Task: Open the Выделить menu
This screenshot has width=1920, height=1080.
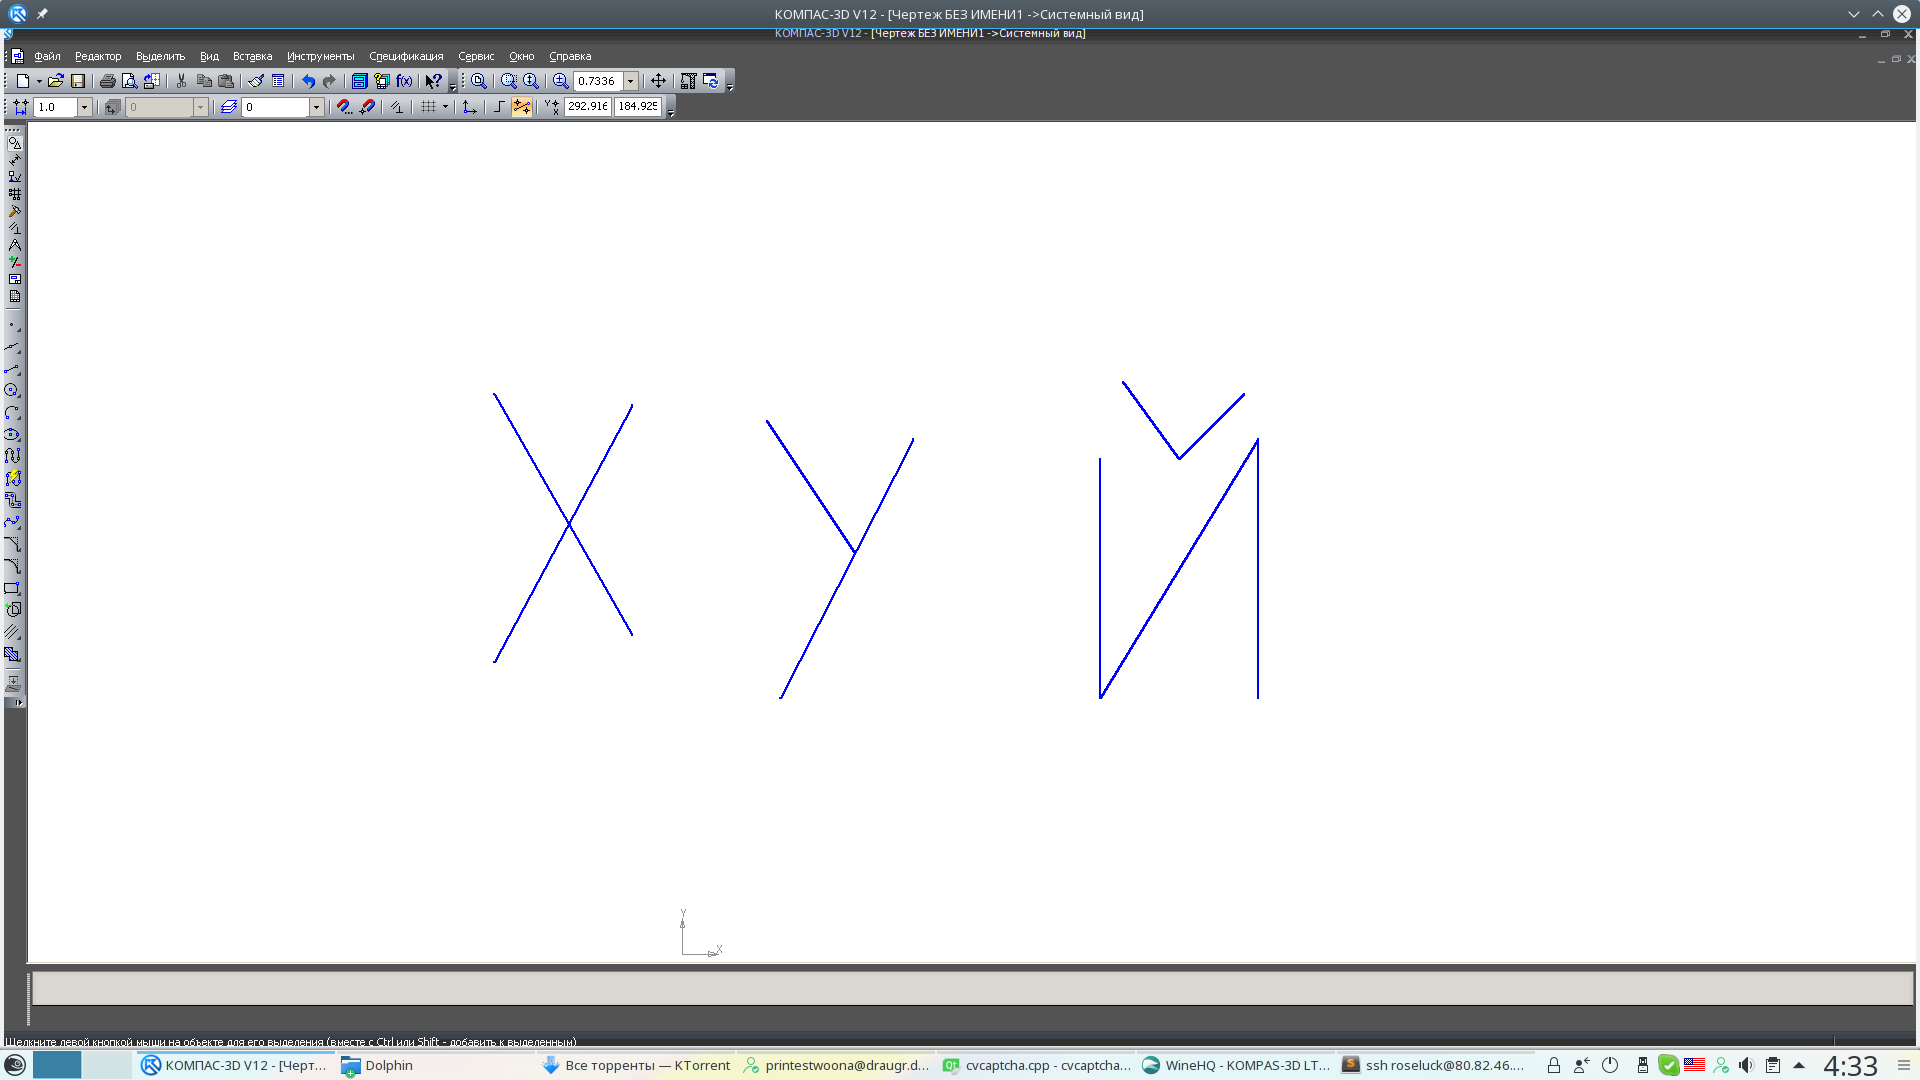Action: [x=160, y=57]
